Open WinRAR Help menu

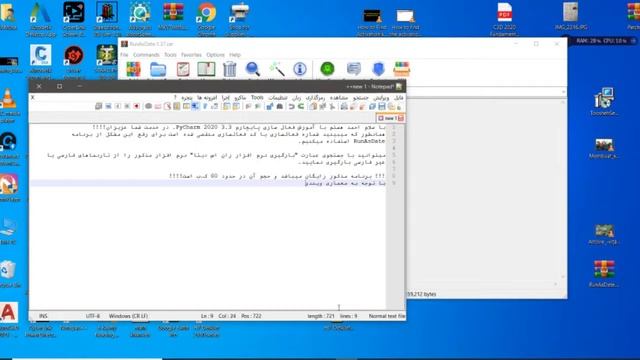tap(235, 55)
